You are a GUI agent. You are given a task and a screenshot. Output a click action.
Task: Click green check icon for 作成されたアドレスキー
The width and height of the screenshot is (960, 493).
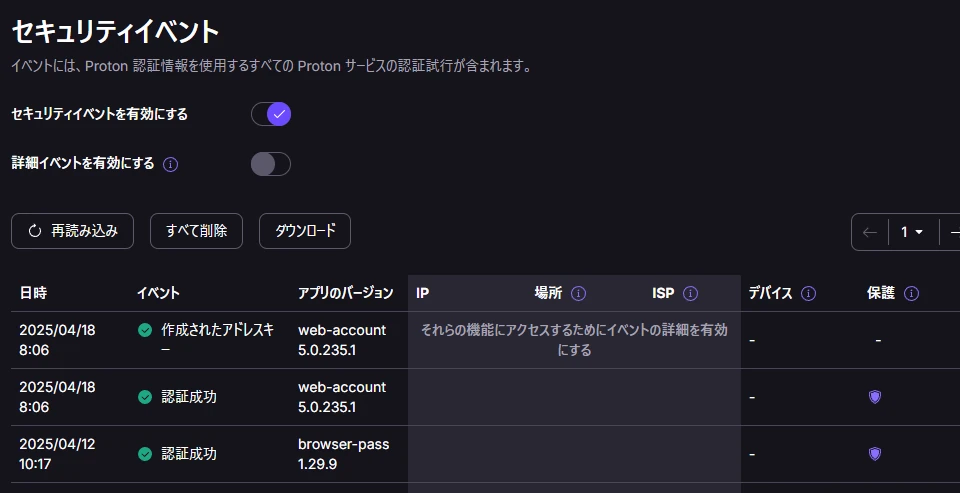pos(145,331)
